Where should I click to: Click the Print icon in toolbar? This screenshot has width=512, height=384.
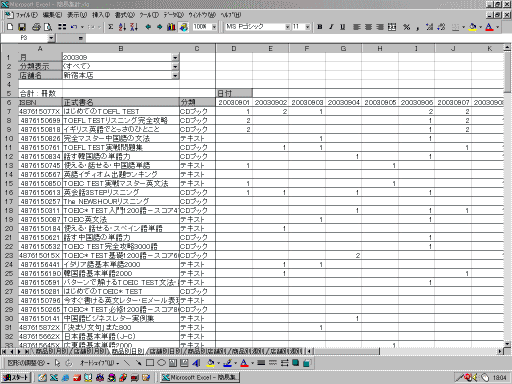[36, 27]
